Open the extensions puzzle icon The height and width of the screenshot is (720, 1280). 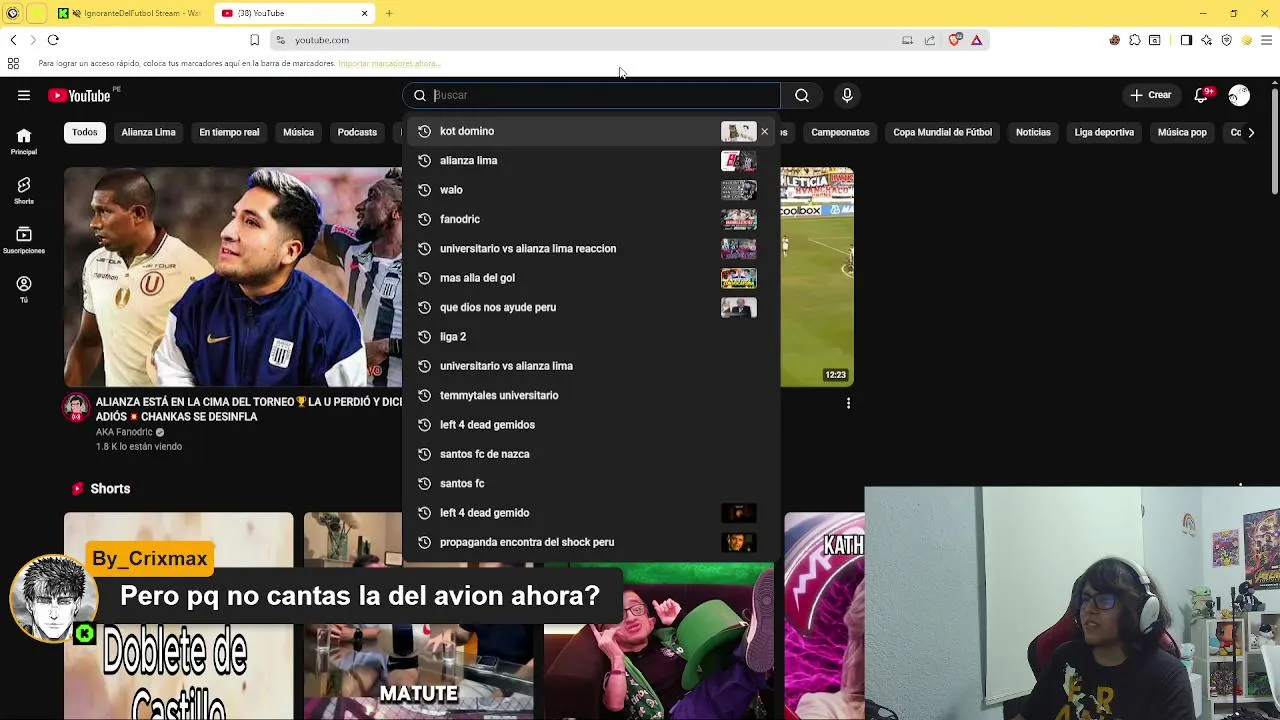tap(1135, 40)
